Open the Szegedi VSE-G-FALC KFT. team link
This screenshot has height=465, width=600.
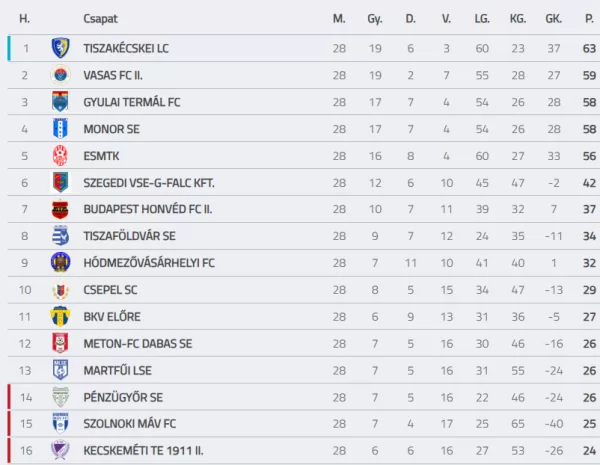tap(149, 183)
